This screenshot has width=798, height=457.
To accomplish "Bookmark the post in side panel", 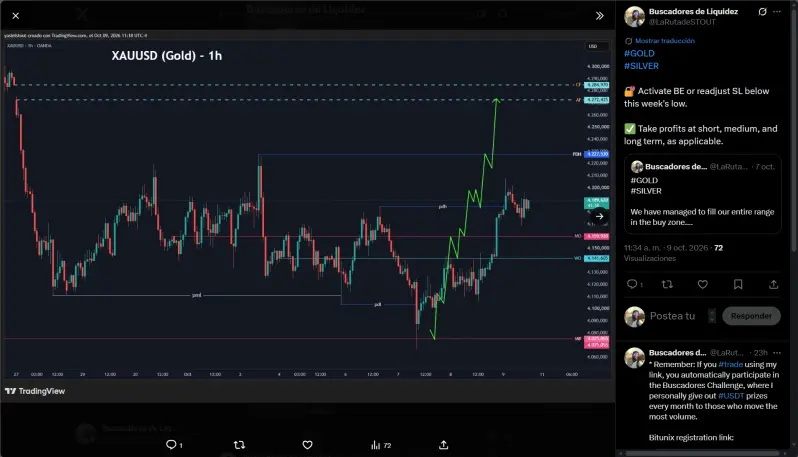I will click(x=738, y=284).
